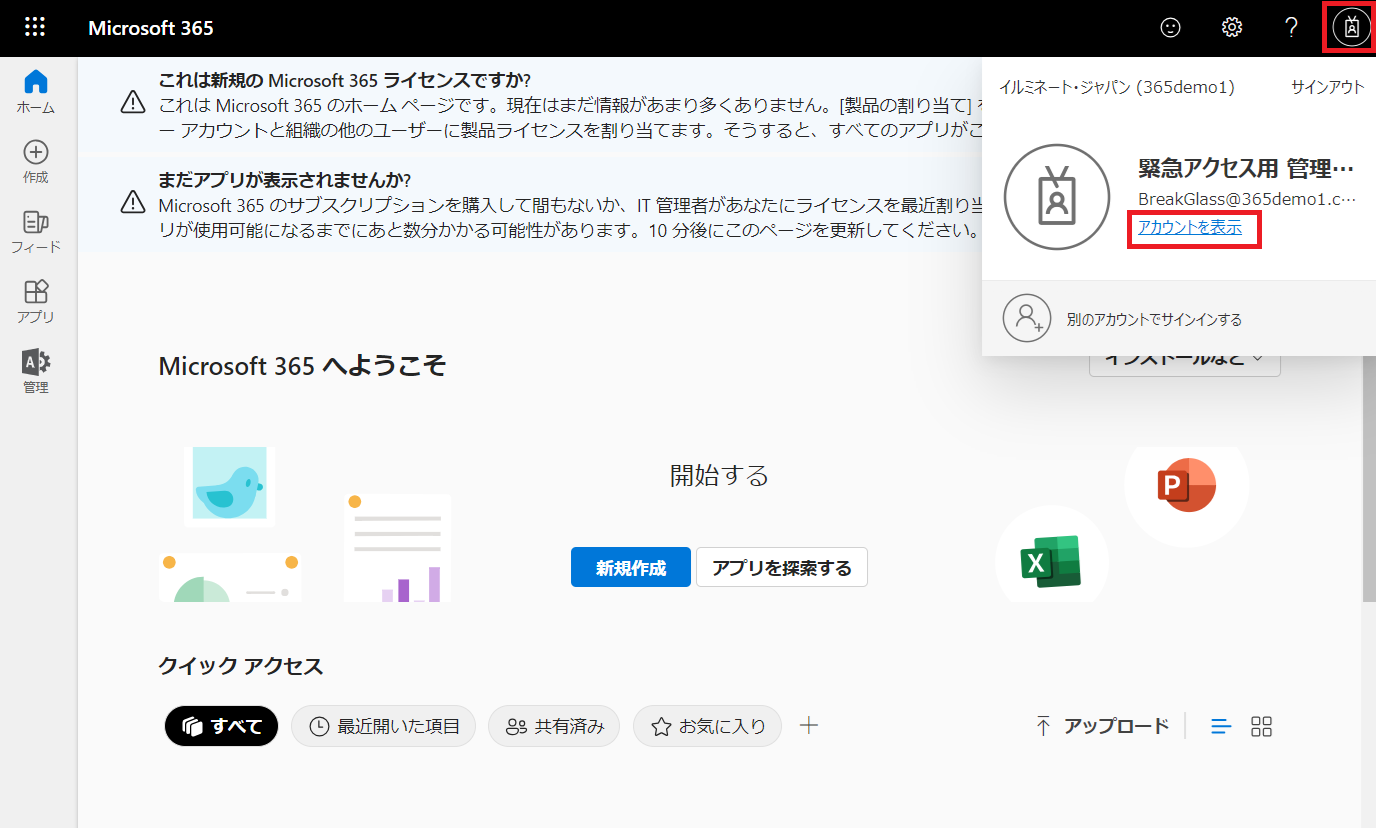The image size is (1376, 828).
Task: Click the アップロード button
Action: [1102, 726]
